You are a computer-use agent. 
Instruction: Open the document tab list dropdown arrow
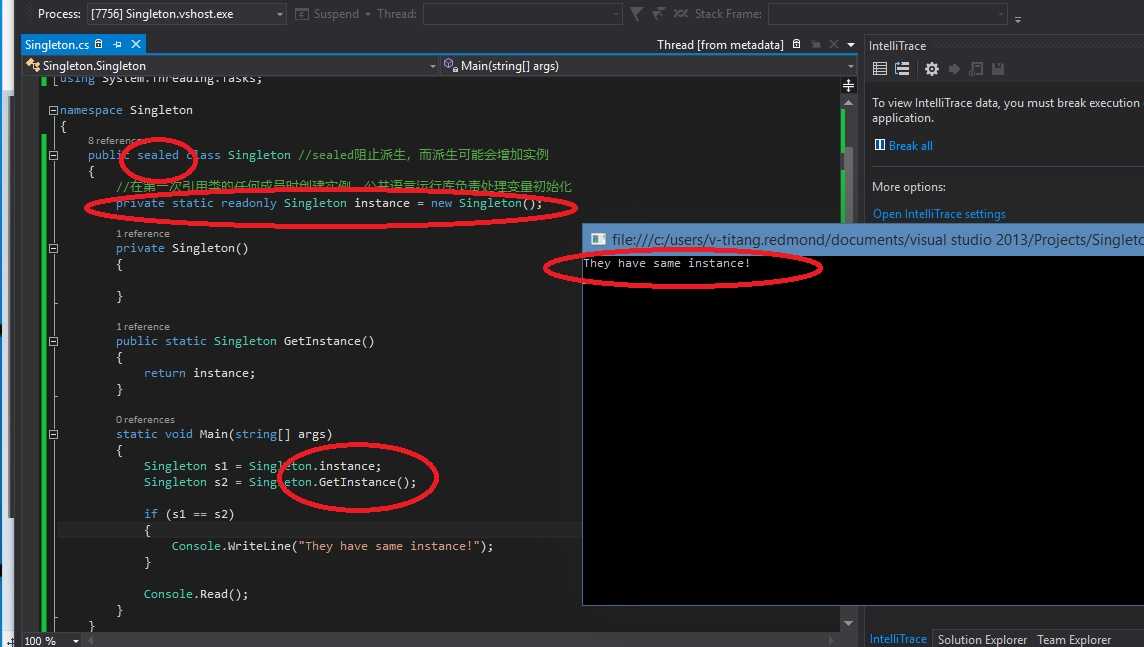851,45
